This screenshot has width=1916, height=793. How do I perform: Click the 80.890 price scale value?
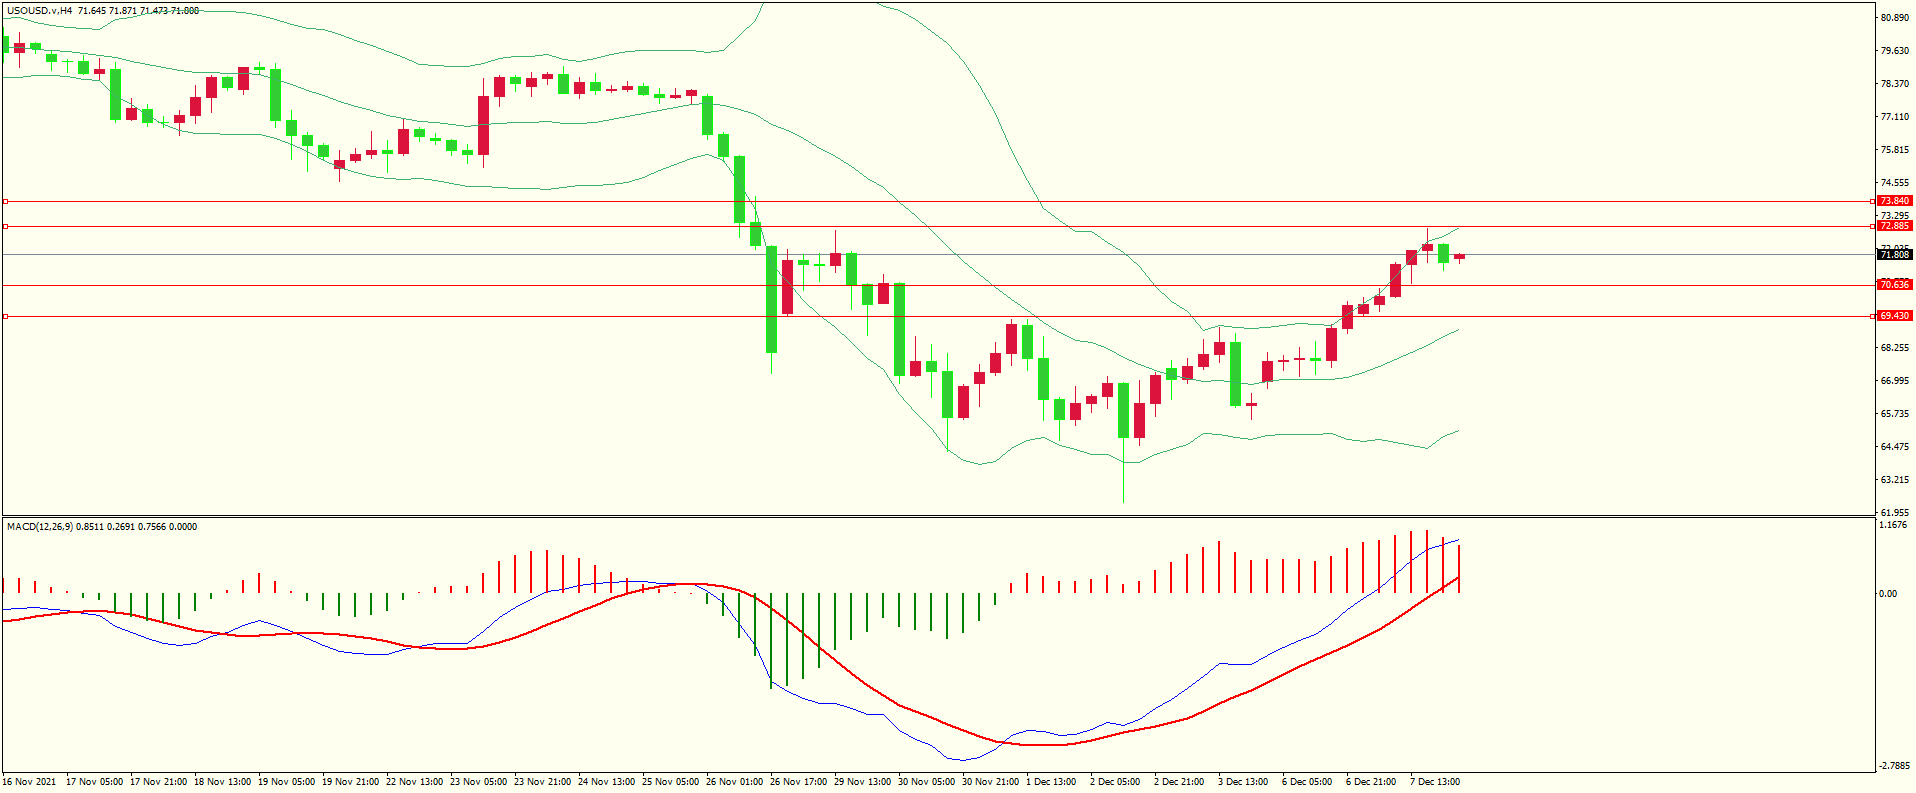[x=1894, y=18]
